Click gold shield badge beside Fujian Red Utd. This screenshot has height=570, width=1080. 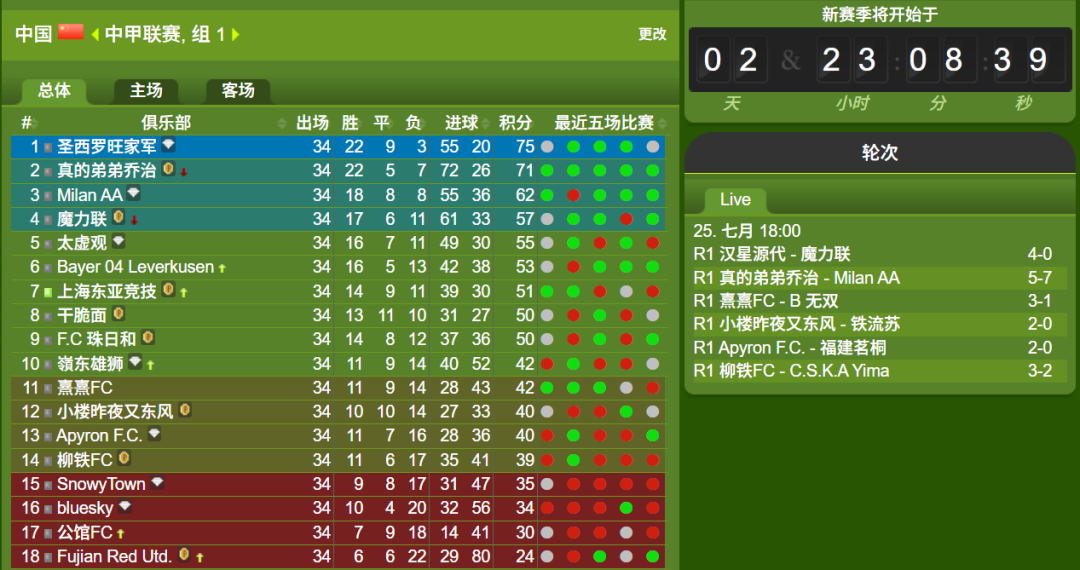184,555
